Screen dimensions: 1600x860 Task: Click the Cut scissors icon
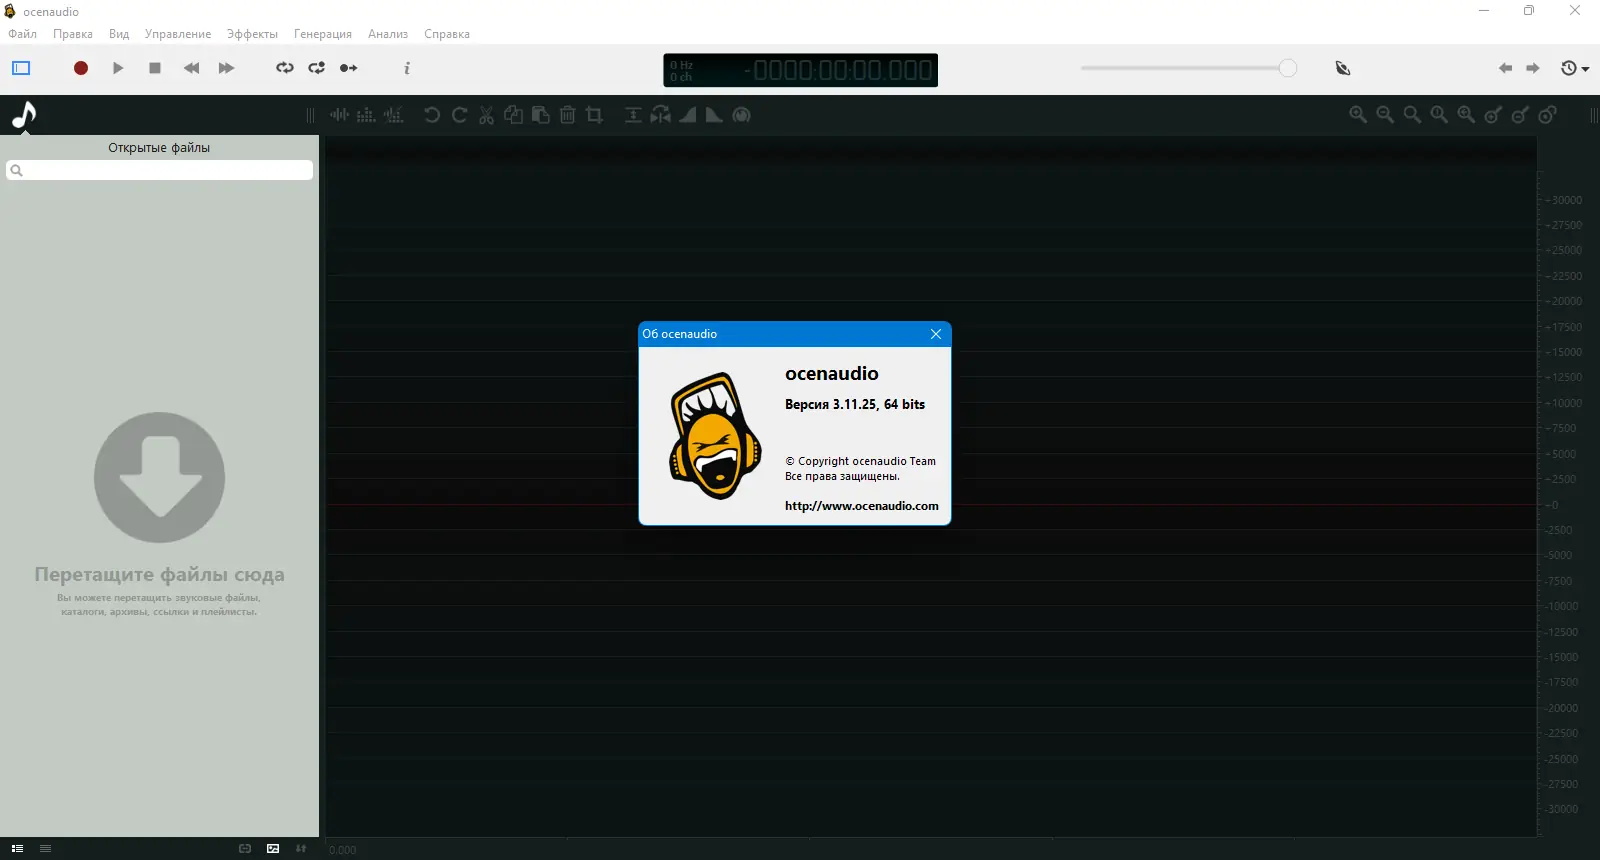tap(486, 115)
